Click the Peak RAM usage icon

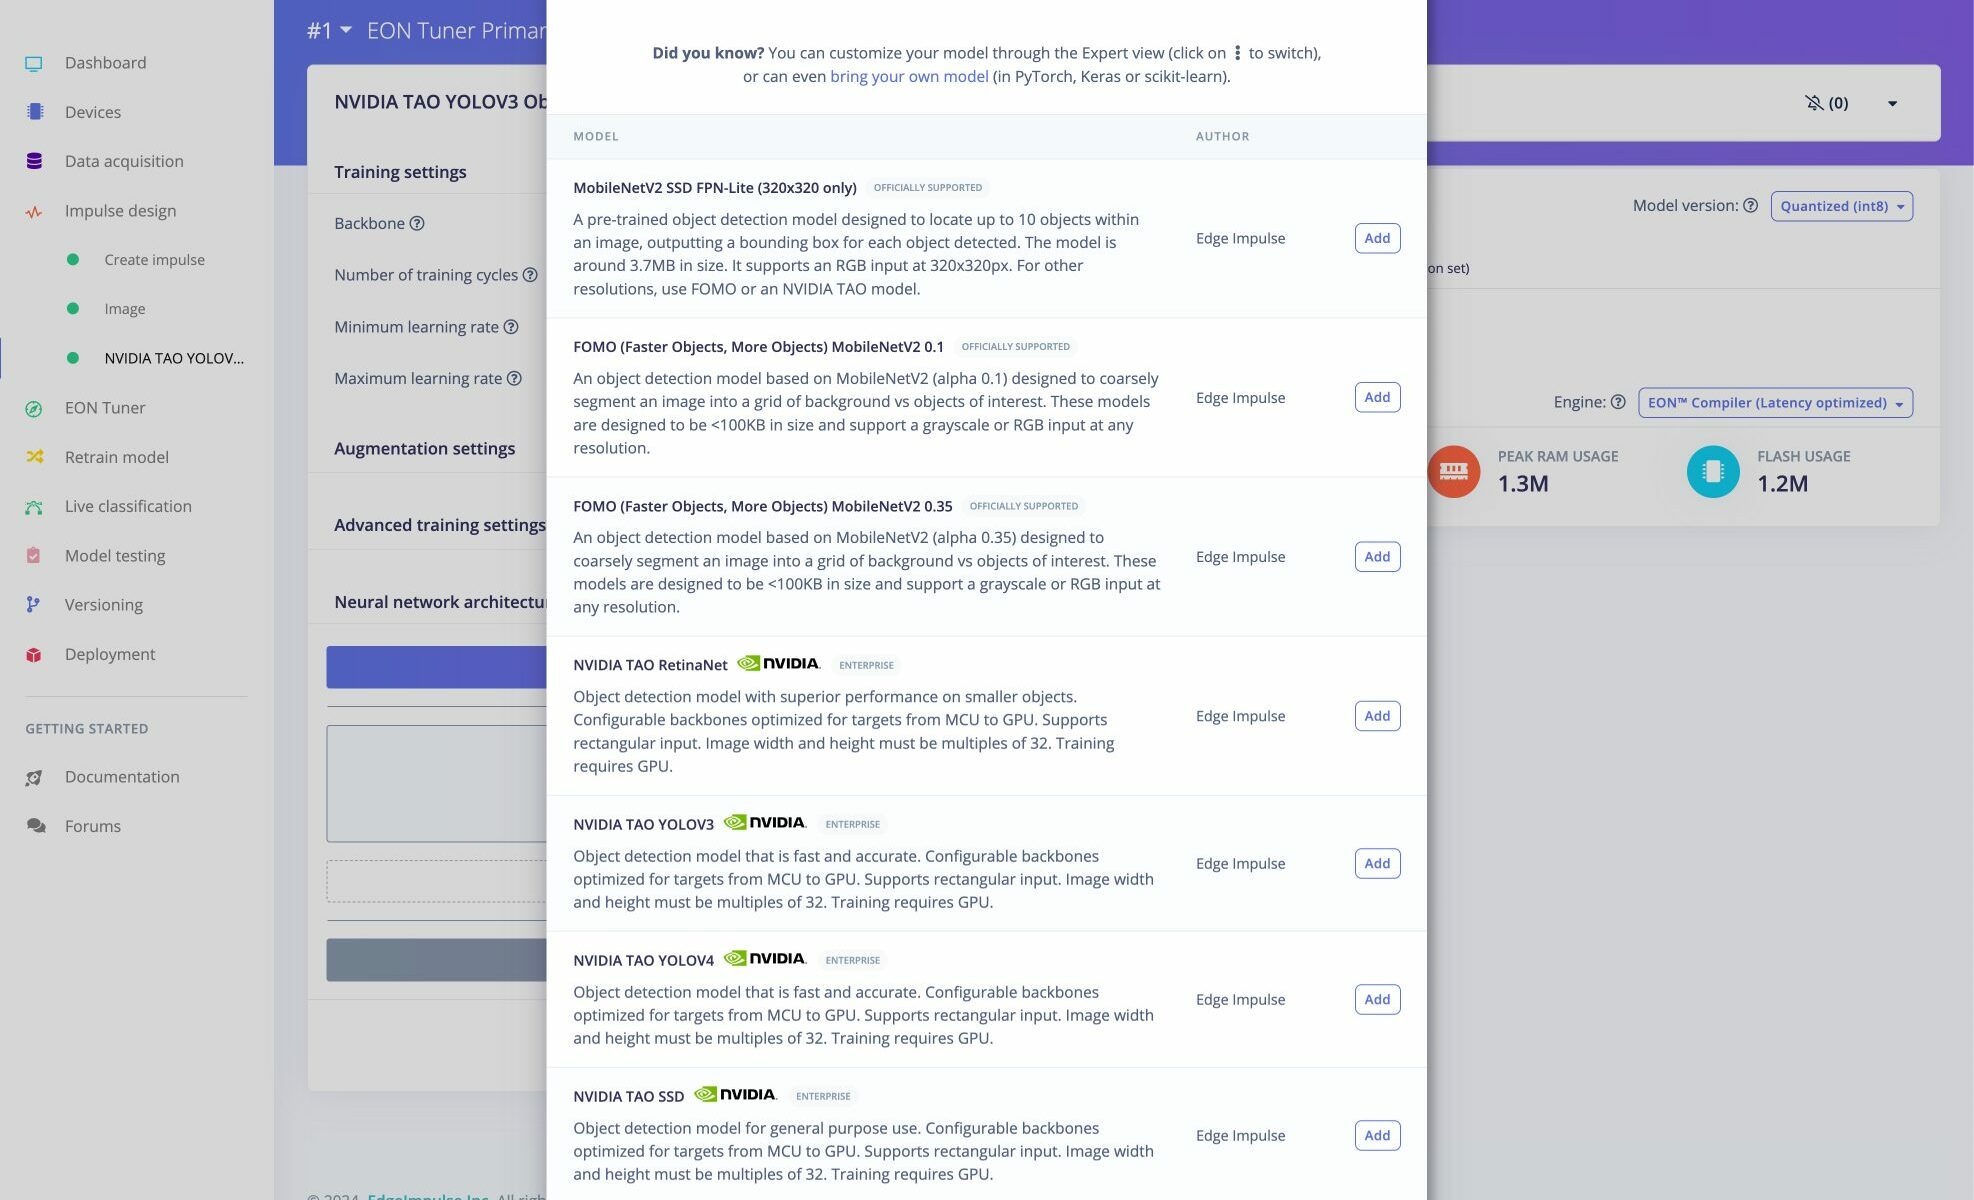pos(1453,472)
